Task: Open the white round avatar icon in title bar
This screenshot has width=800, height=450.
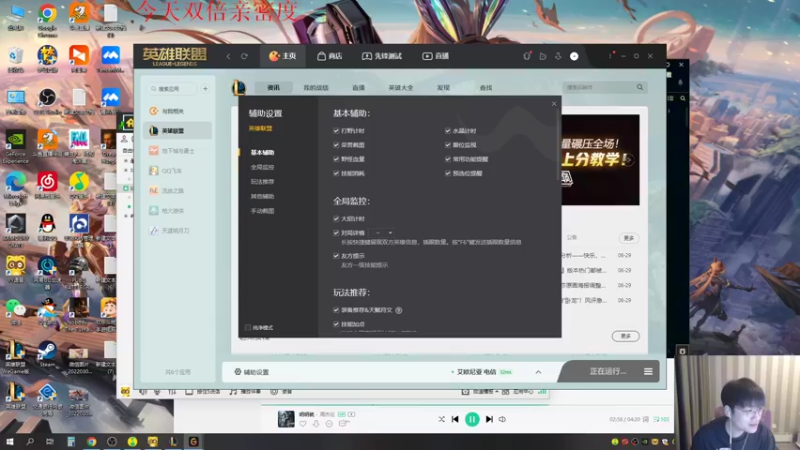Action: (574, 56)
